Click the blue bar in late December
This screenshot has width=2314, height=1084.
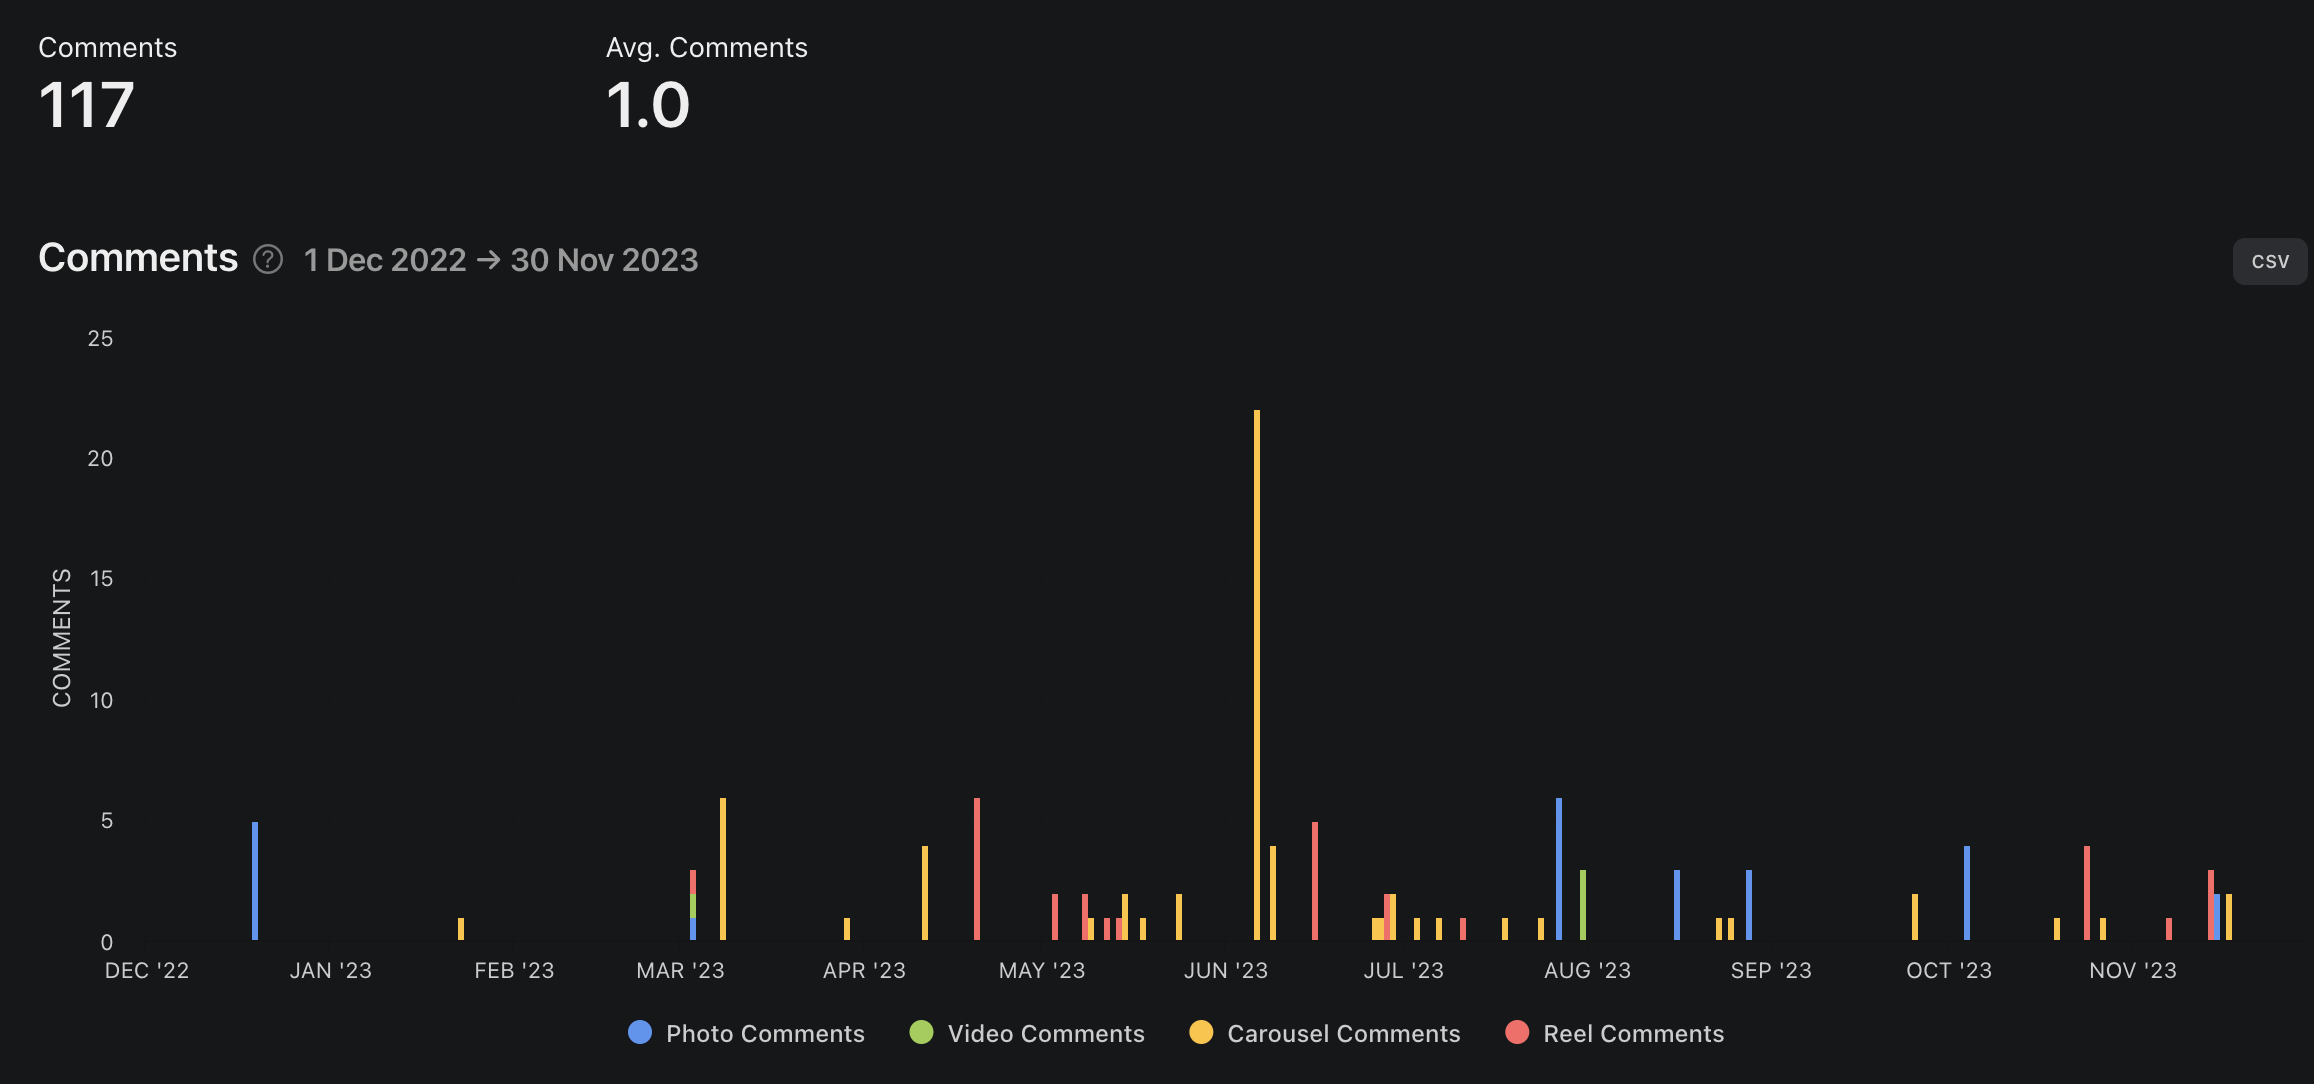pos(255,880)
